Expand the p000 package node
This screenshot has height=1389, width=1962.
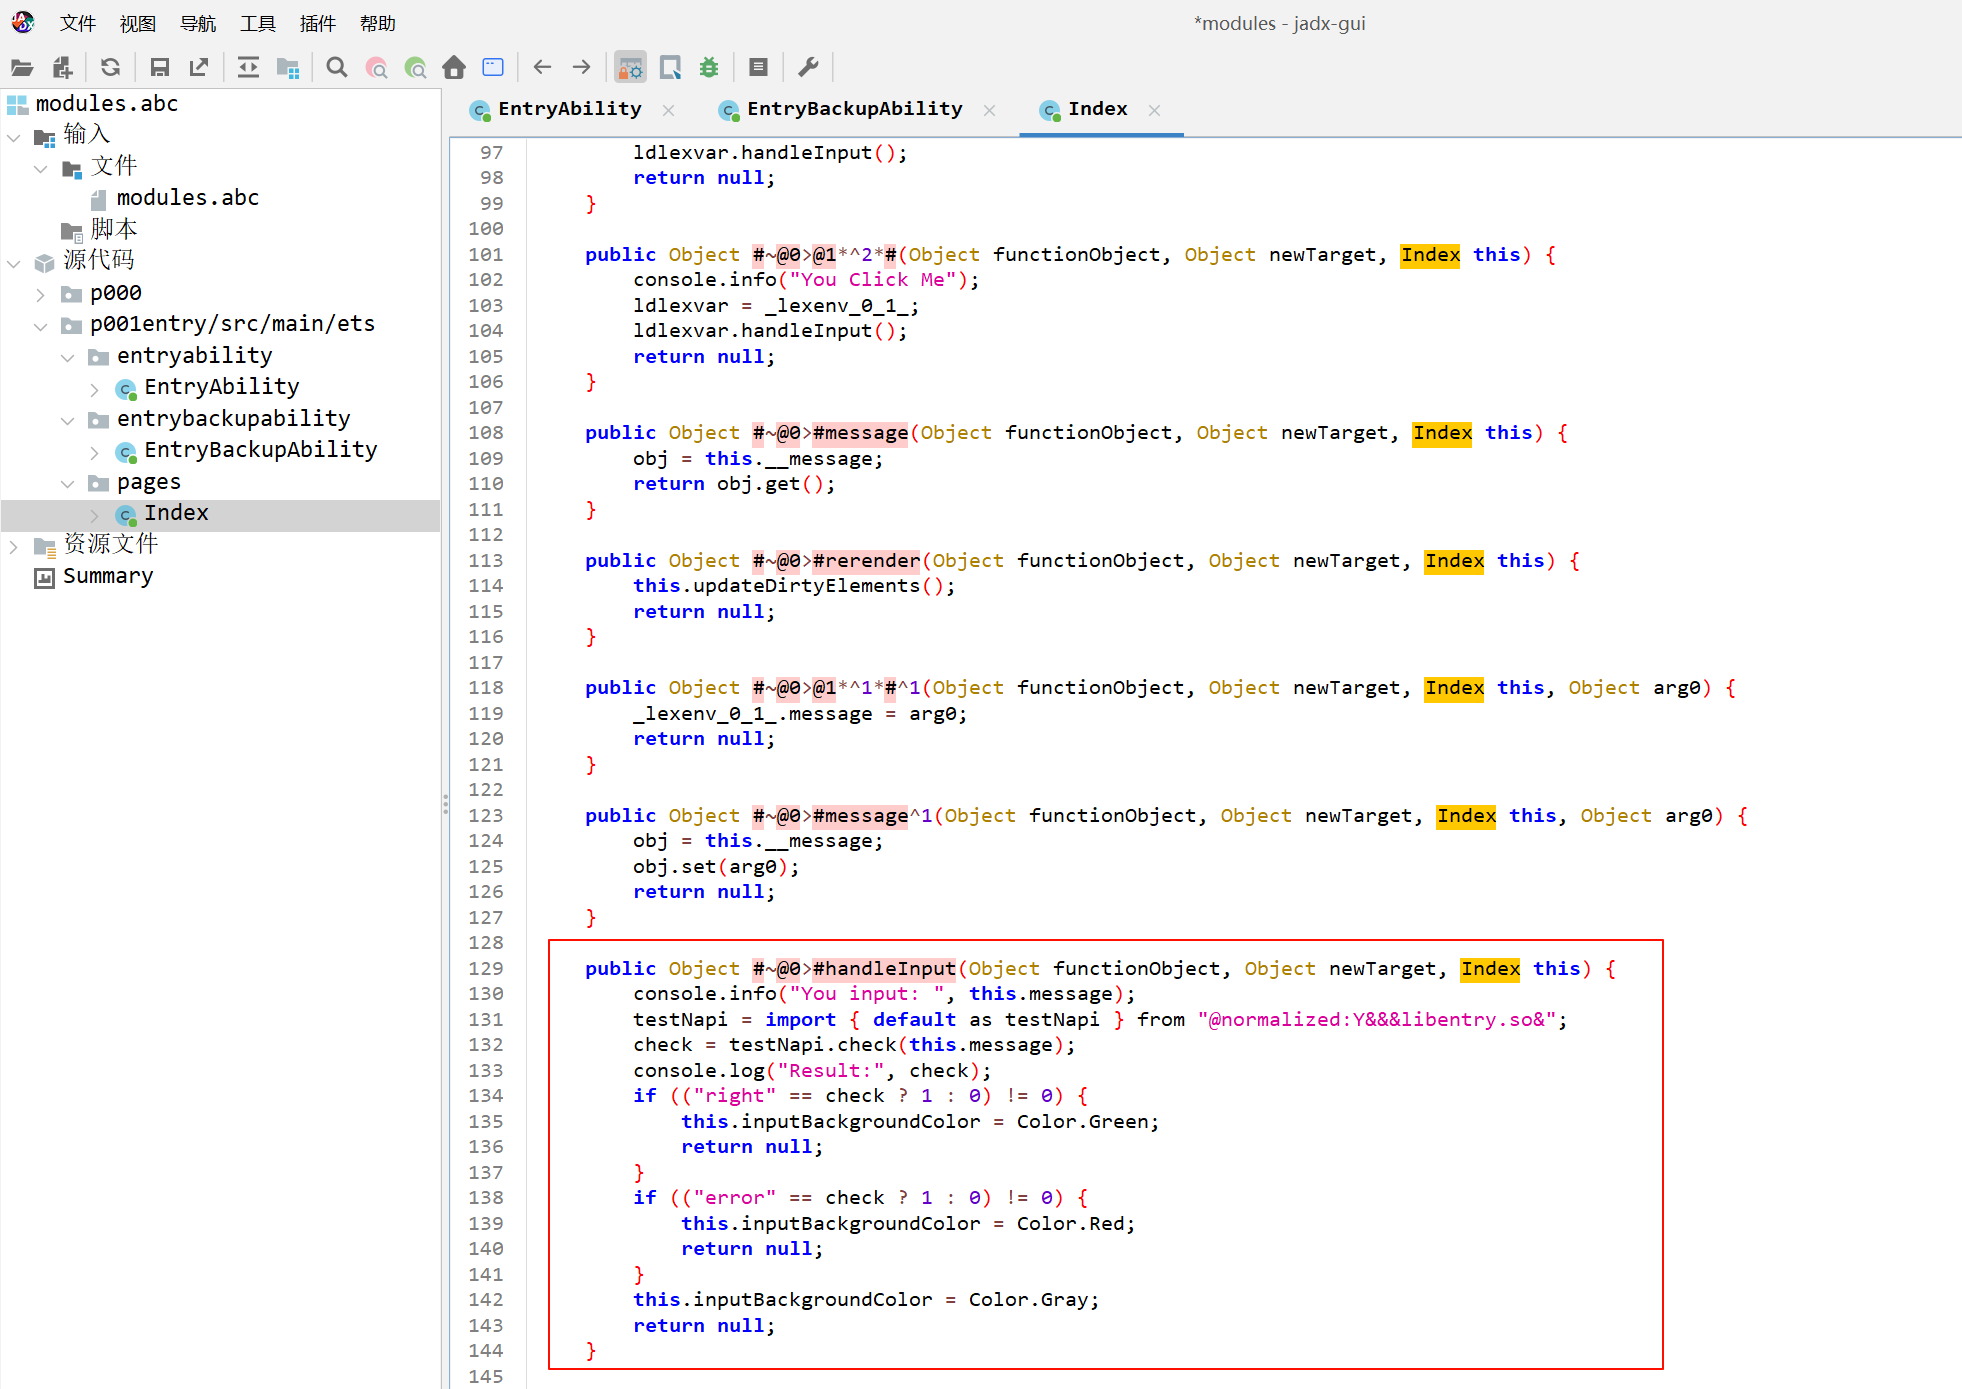[x=40, y=294]
